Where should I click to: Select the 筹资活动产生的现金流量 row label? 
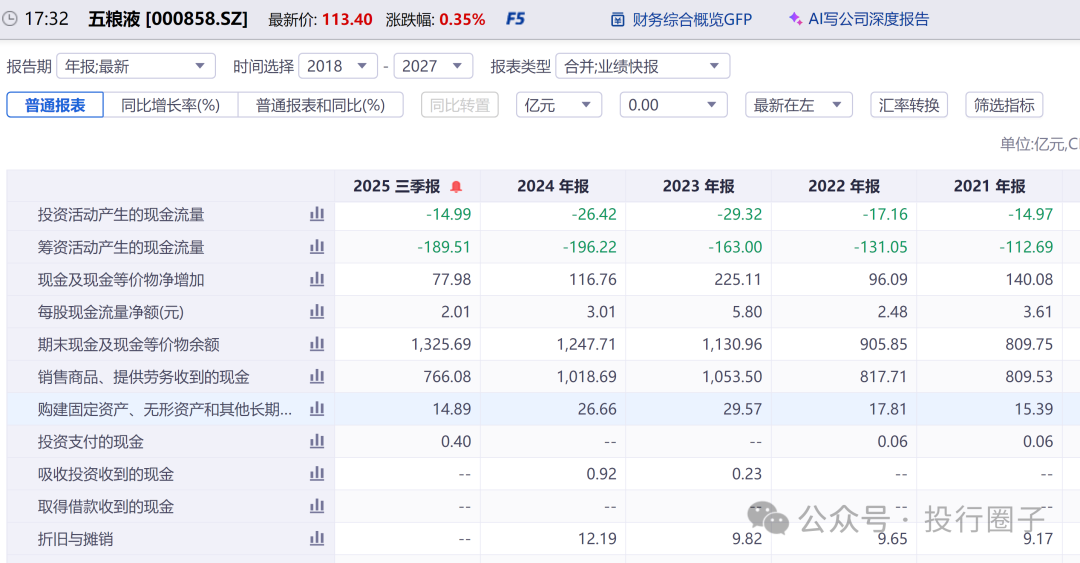[121, 247]
